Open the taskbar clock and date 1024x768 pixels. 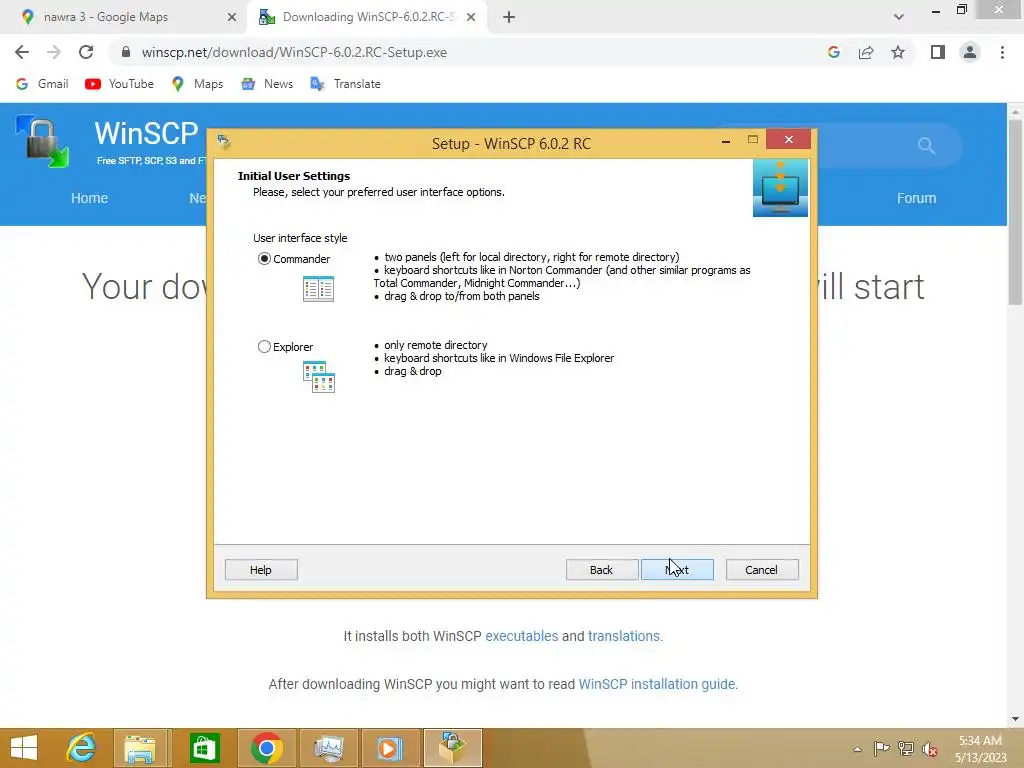point(981,749)
